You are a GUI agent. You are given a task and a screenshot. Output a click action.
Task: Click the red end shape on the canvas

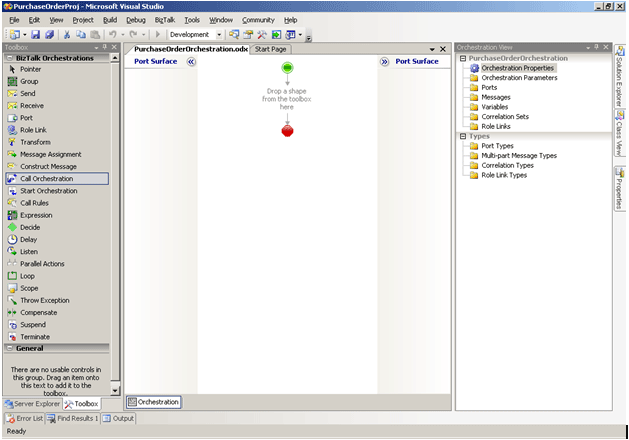(287, 131)
